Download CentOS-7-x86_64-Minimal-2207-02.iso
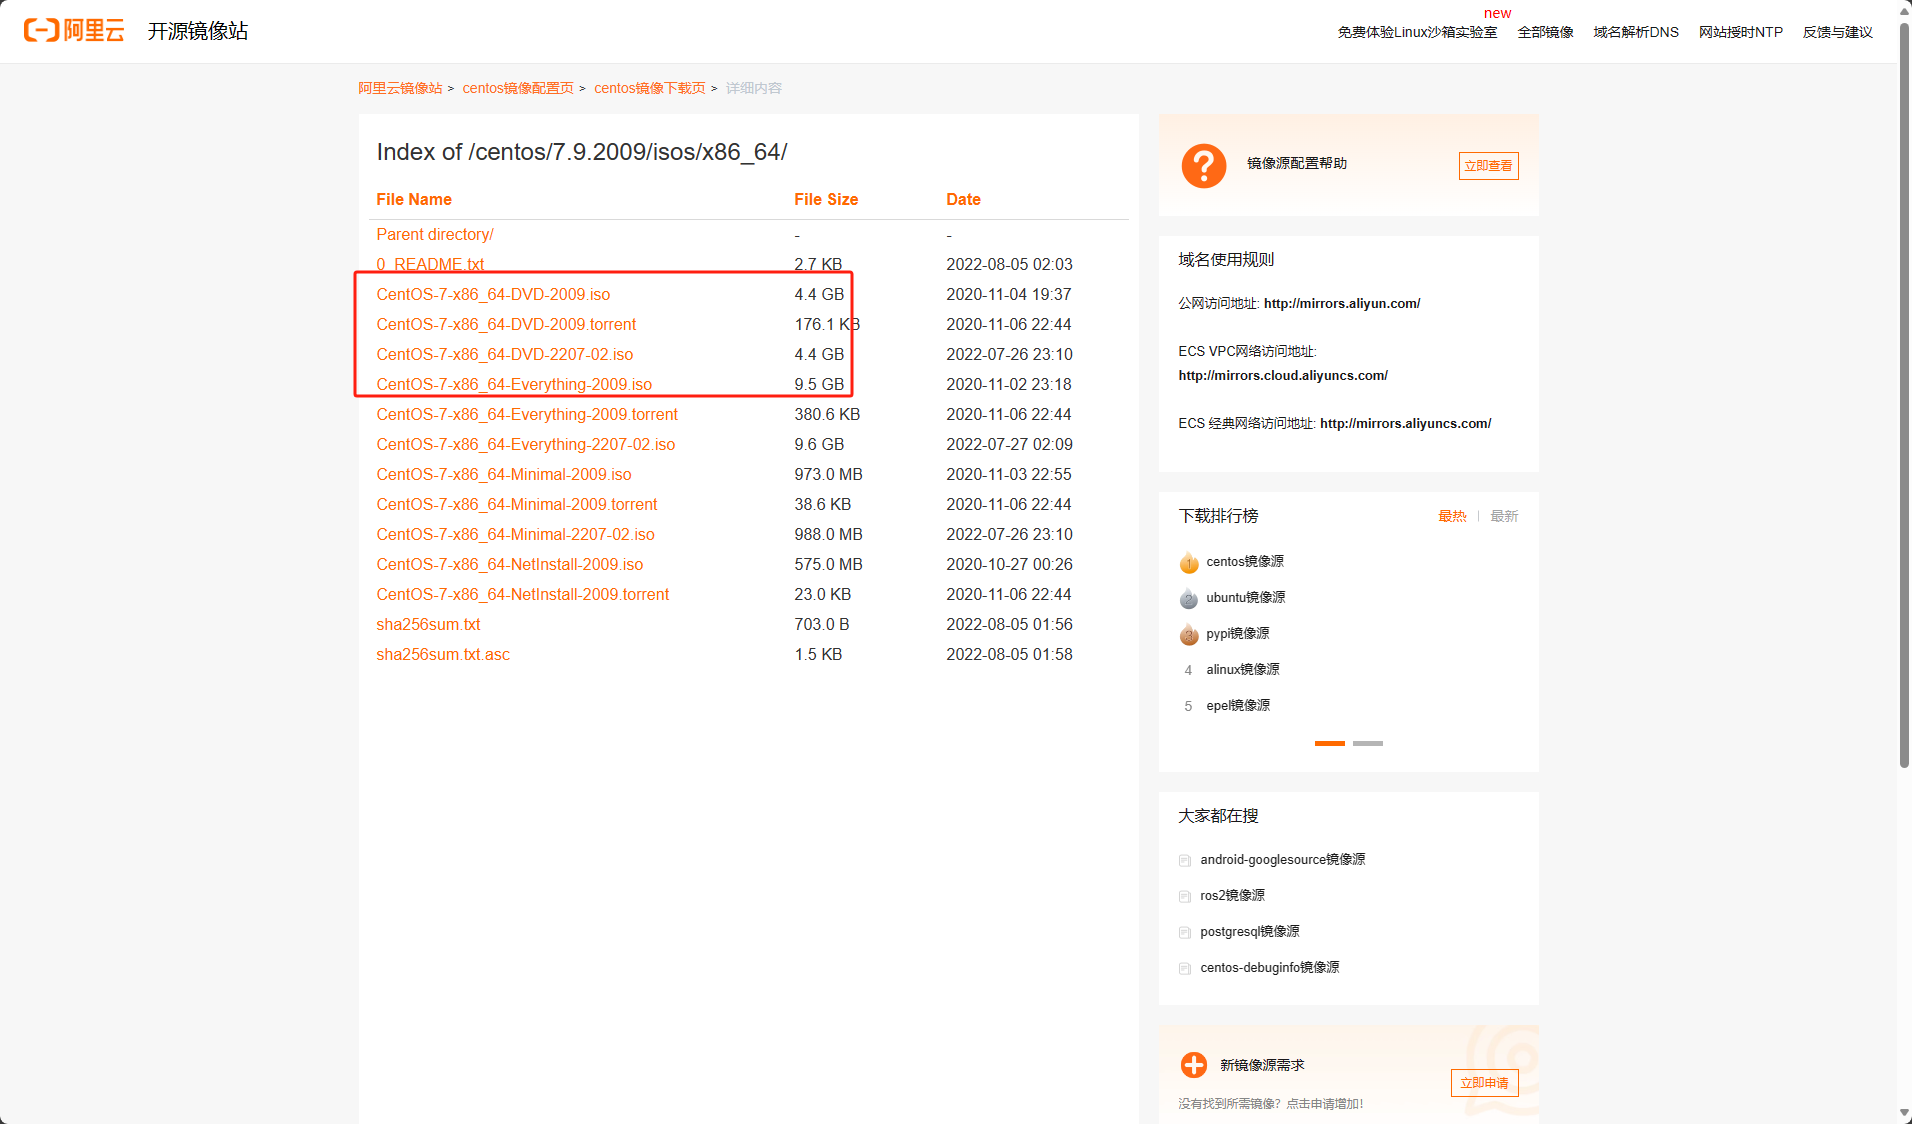 click(516, 534)
